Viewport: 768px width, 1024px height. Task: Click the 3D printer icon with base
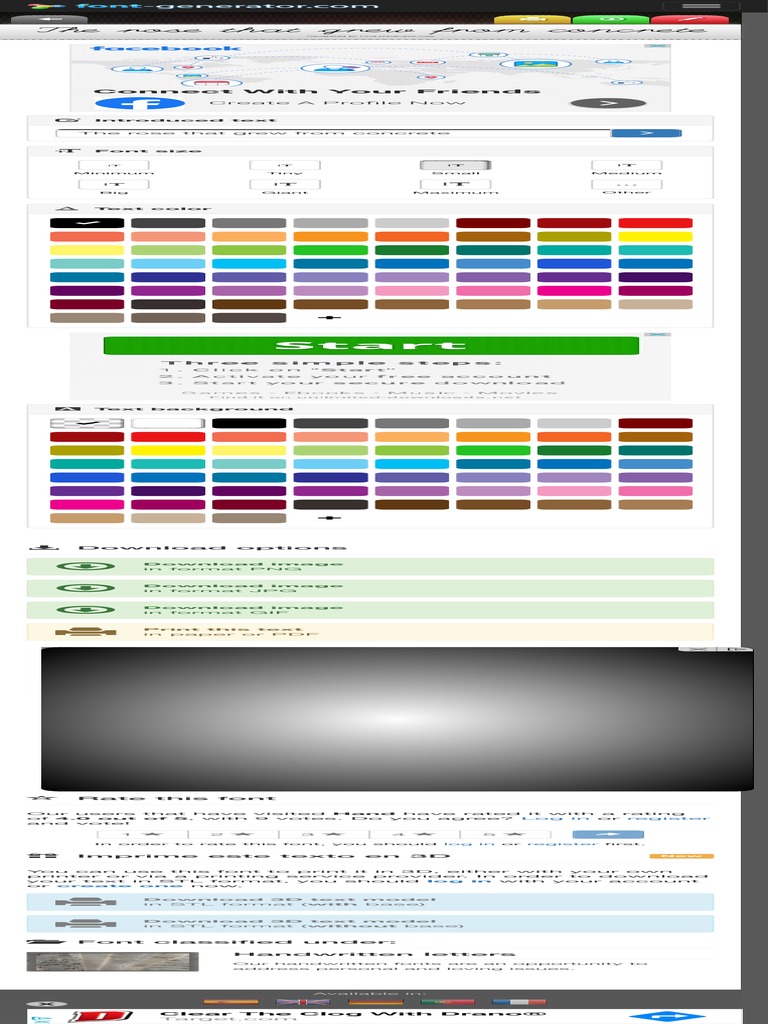pyautogui.click(x=86, y=902)
